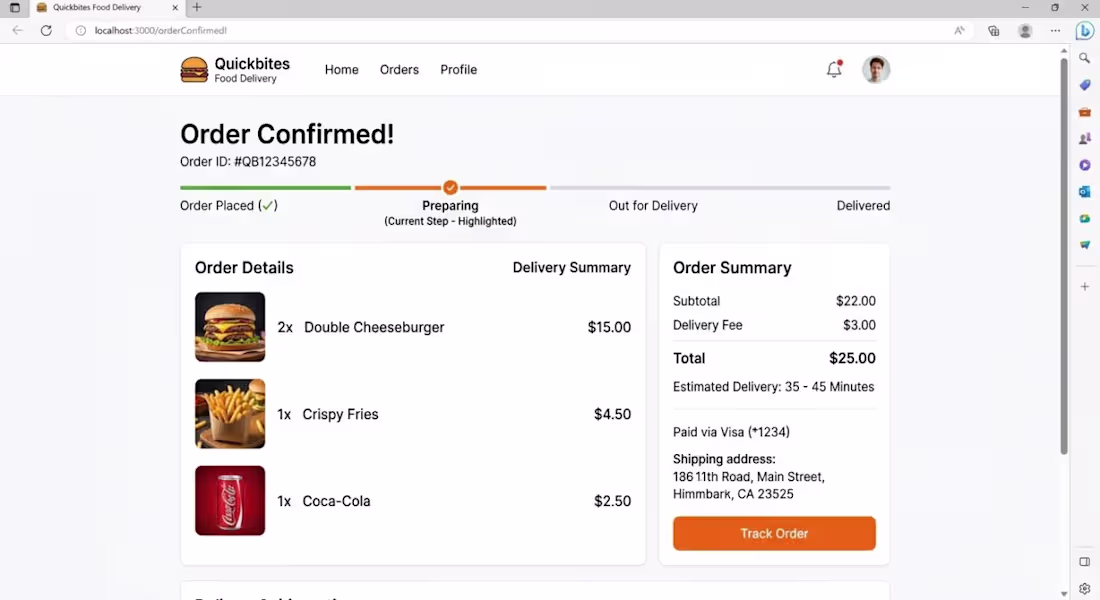The width and height of the screenshot is (1100, 600).
Task: Open the Orders nav item
Action: point(399,69)
